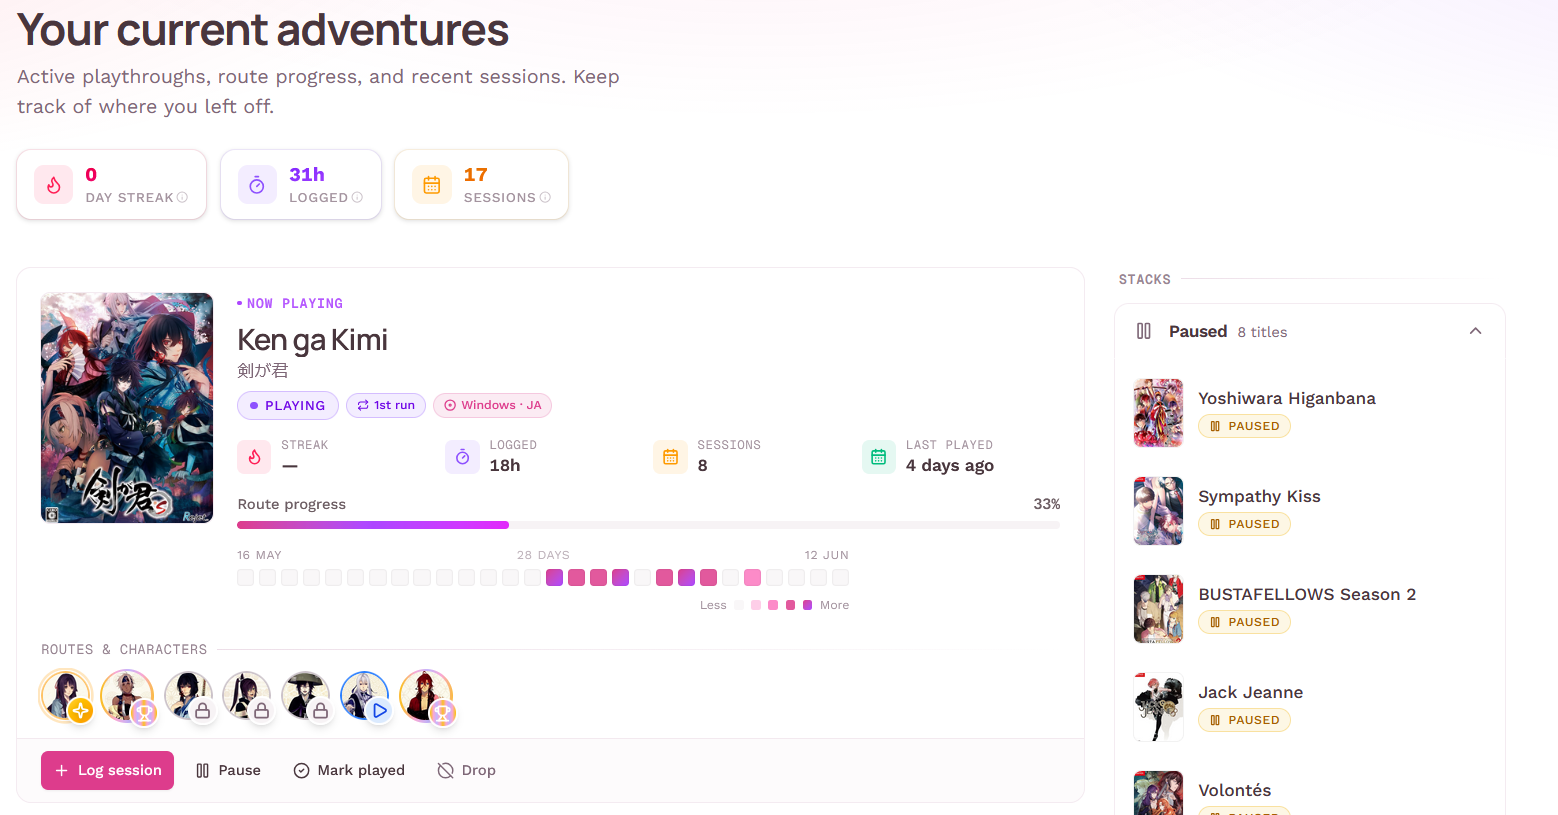The width and height of the screenshot is (1558, 815).
Task: Click the info icon next to 17 SESSIONS
Action: pyautogui.click(x=545, y=198)
